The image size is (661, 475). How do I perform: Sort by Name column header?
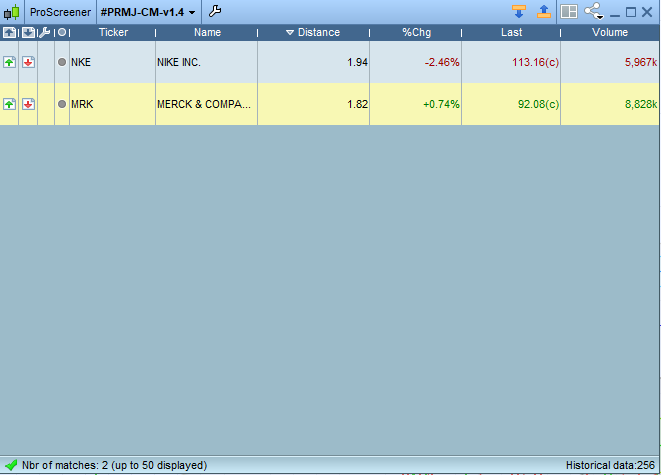(x=207, y=32)
